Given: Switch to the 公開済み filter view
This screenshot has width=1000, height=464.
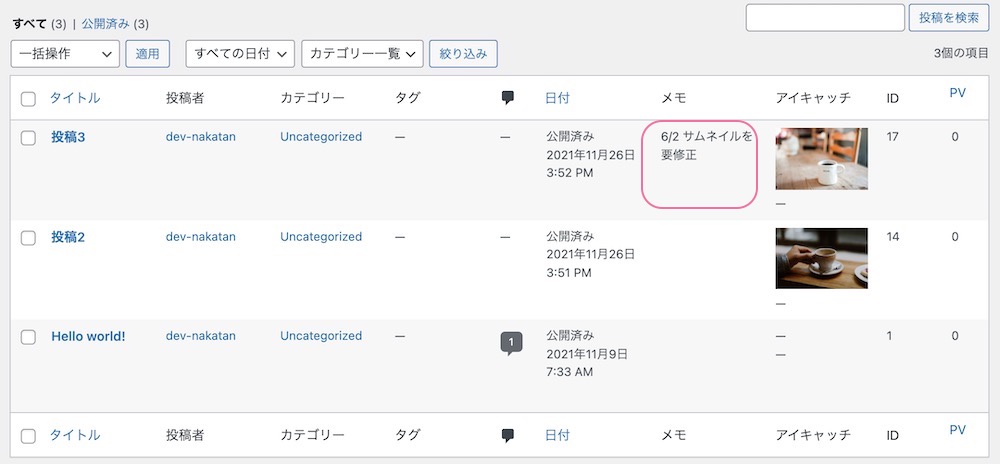Looking at the screenshot, I should pyautogui.click(x=105, y=24).
